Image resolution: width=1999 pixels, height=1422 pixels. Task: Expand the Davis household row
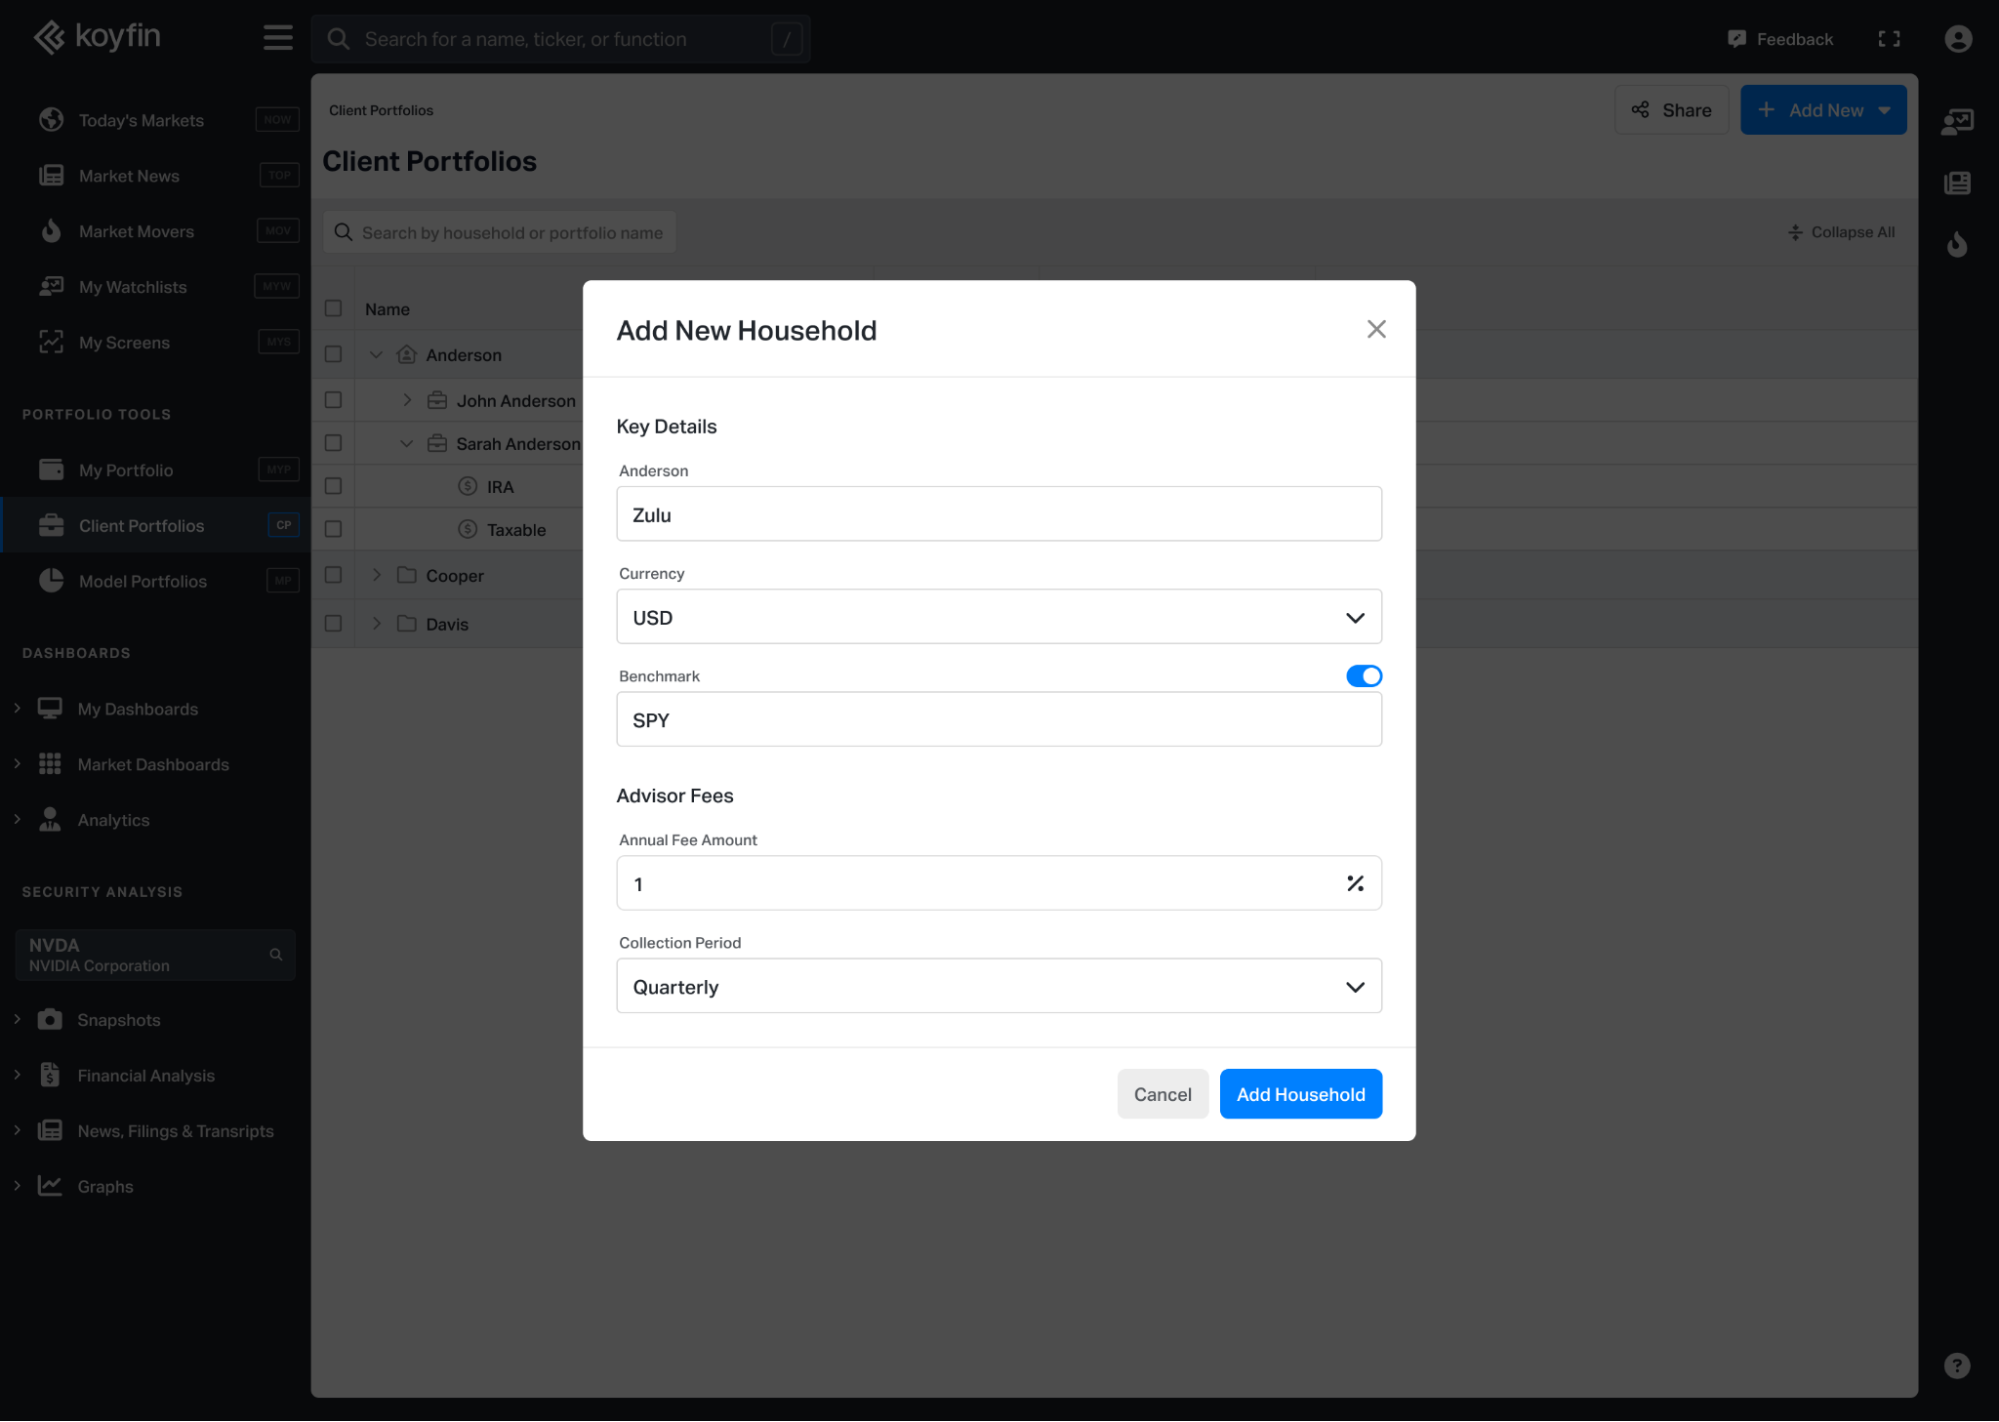pyautogui.click(x=376, y=623)
